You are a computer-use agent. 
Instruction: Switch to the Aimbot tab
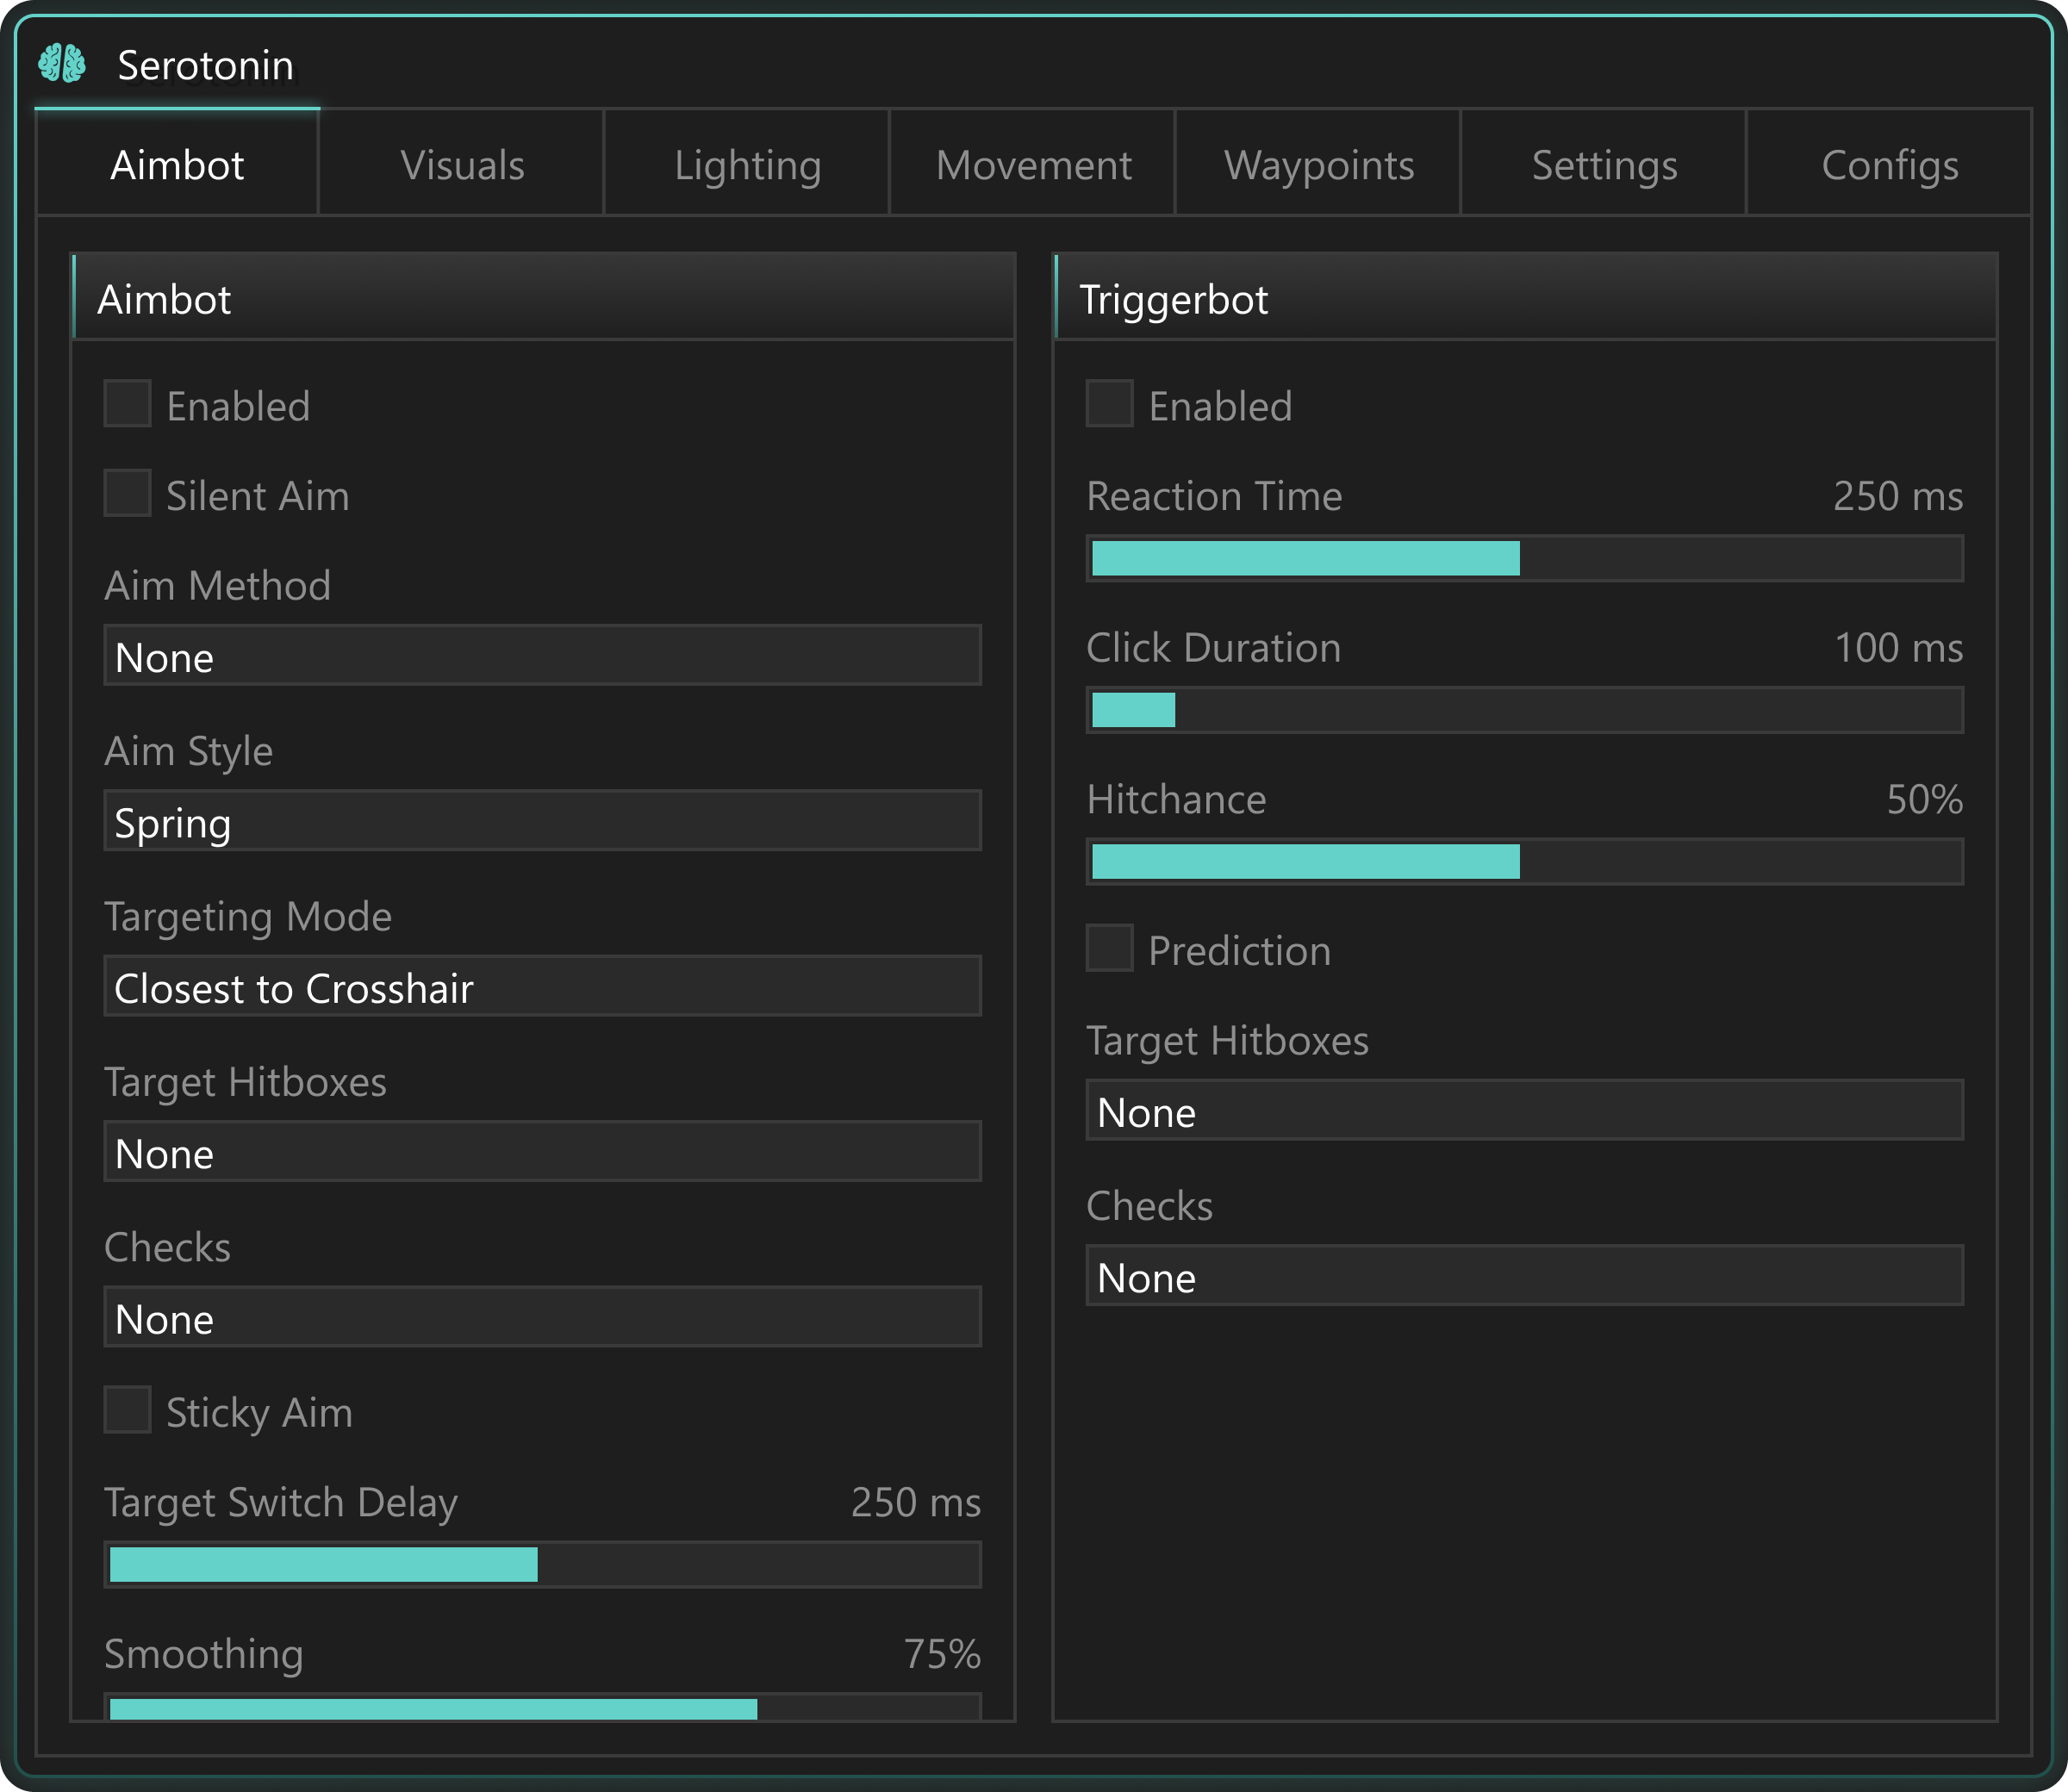click(177, 164)
